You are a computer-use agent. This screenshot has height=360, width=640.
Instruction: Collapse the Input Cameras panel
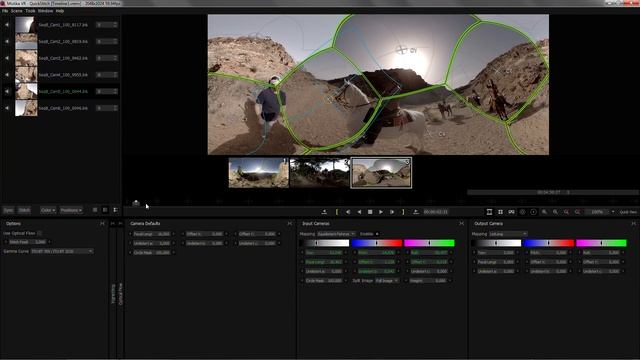point(462,224)
